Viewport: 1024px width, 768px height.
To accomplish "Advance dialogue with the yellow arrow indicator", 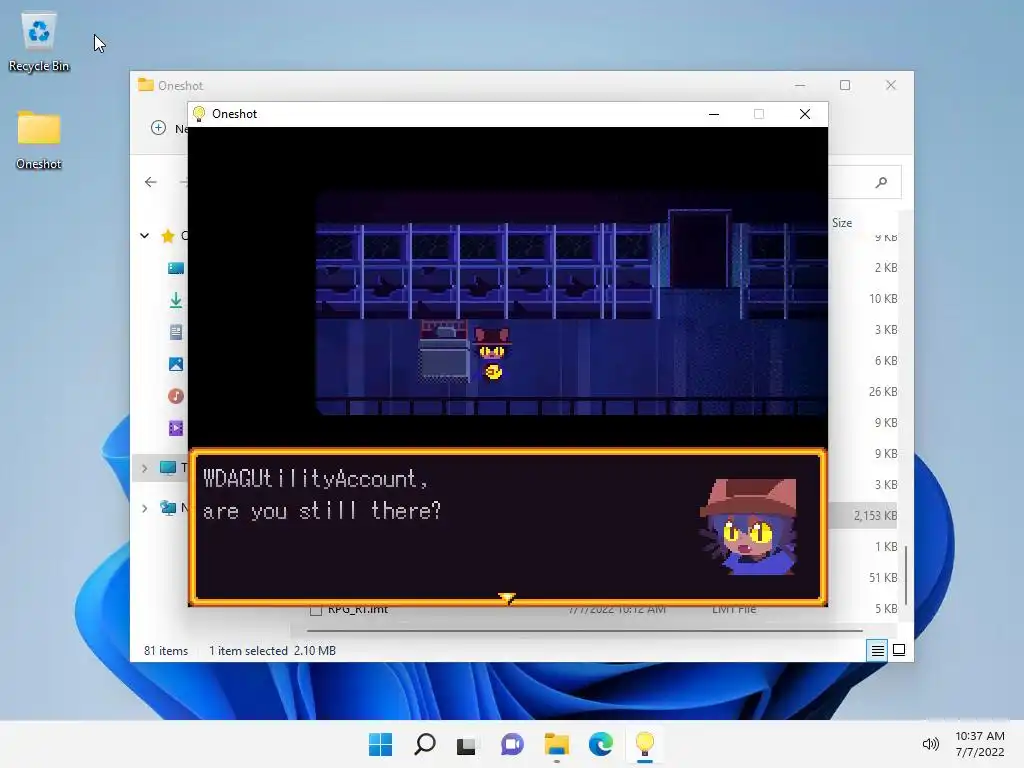I will pyautogui.click(x=507, y=597).
